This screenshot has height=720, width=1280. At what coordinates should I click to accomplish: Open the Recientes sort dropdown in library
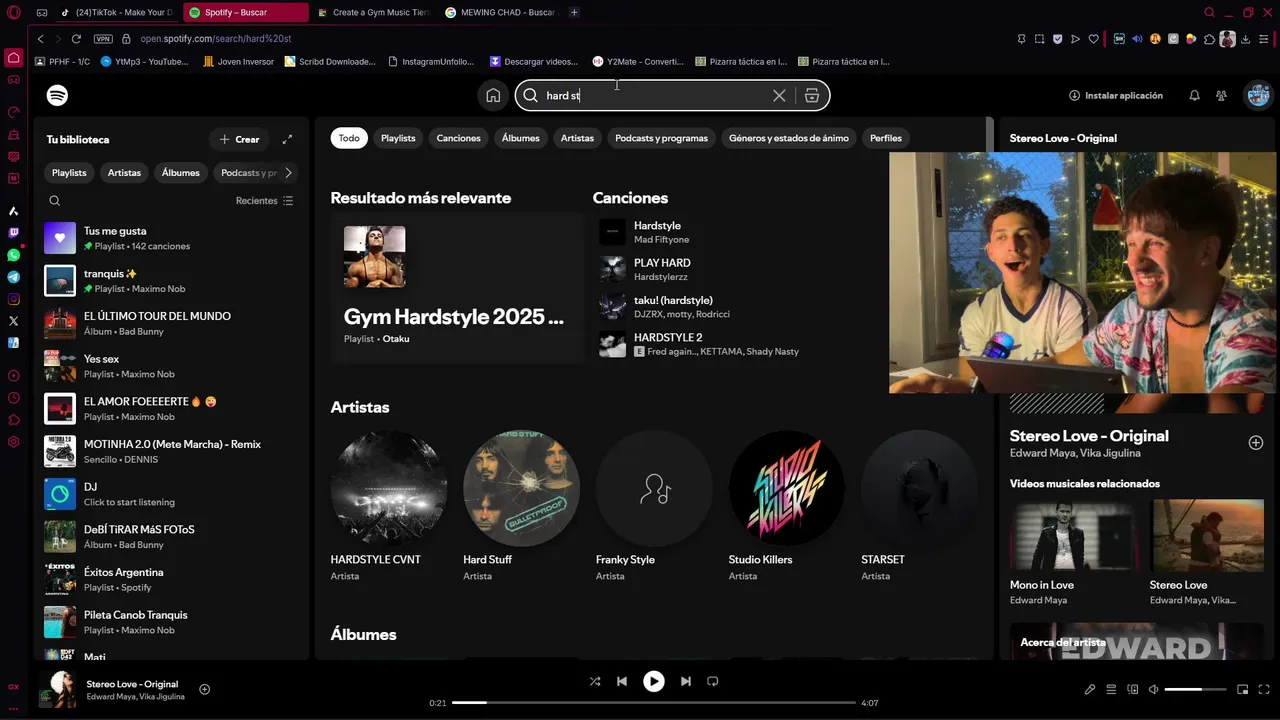pyautogui.click(x=265, y=201)
